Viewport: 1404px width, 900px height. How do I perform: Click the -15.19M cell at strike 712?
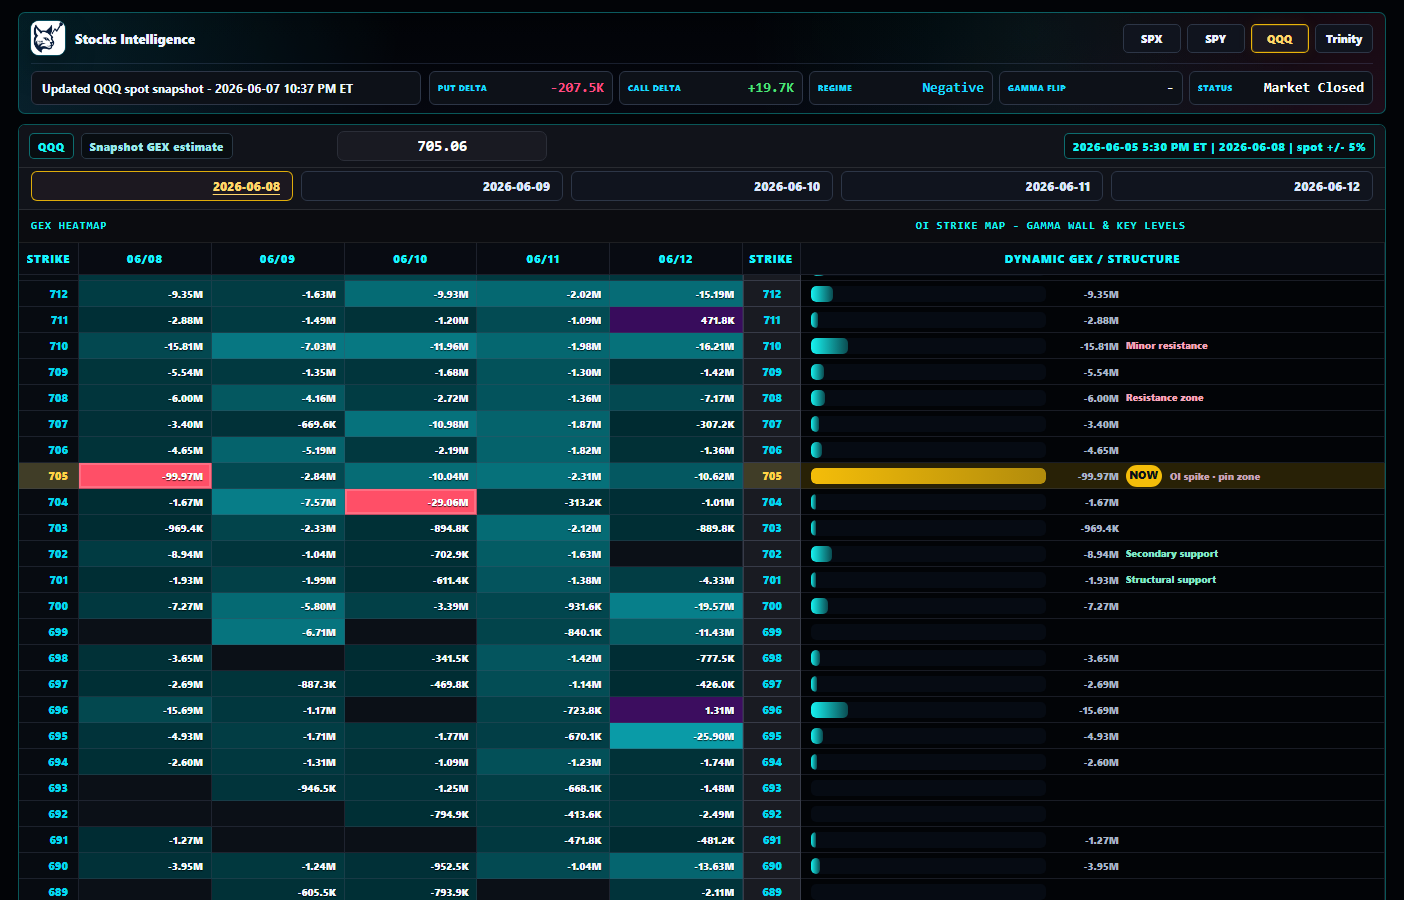tap(676, 294)
